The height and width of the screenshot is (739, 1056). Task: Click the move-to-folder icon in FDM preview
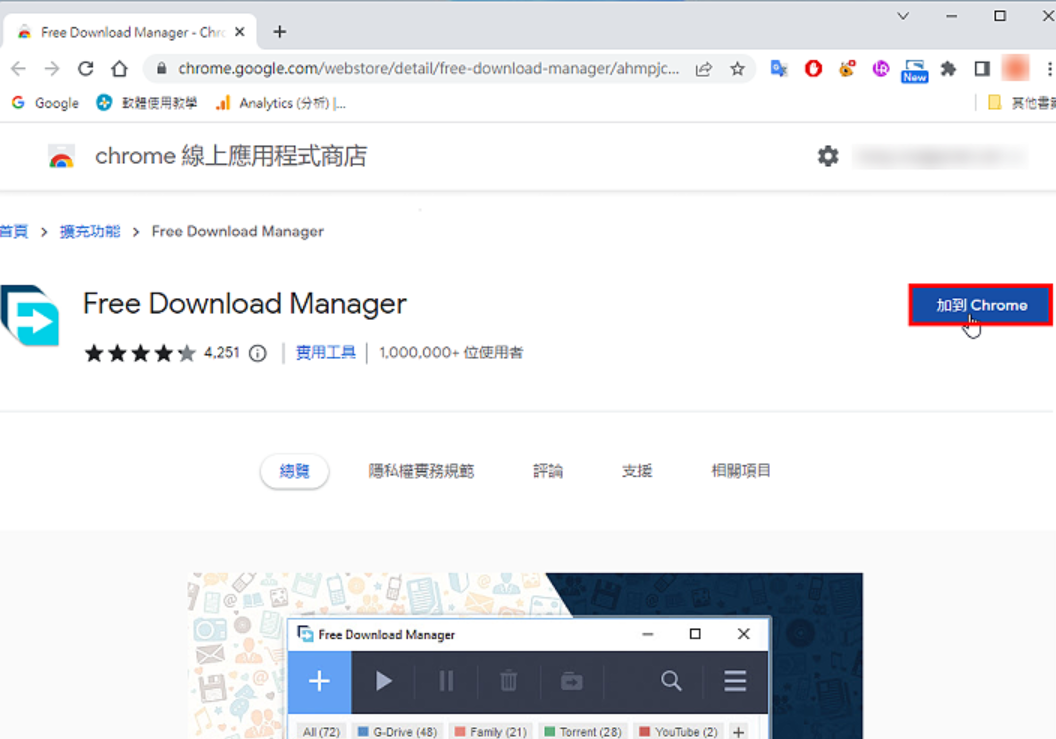coord(572,682)
